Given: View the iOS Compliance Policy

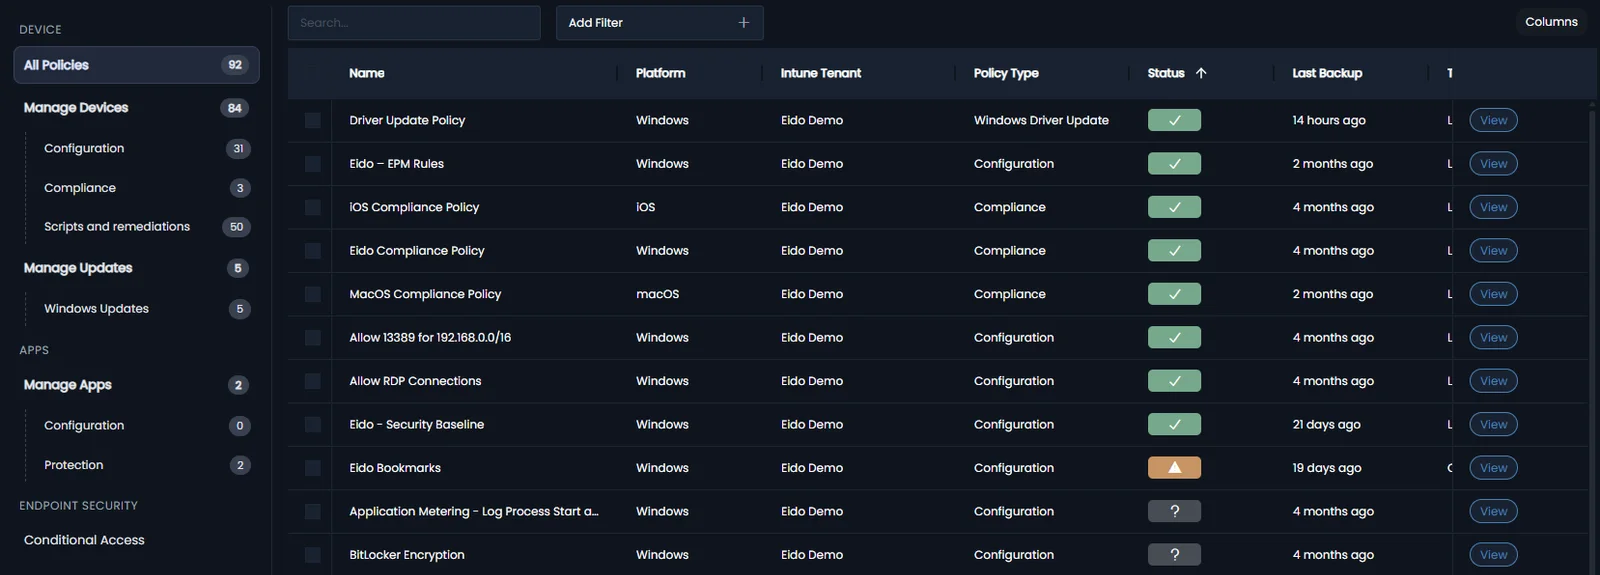Looking at the screenshot, I should [x=1493, y=207].
